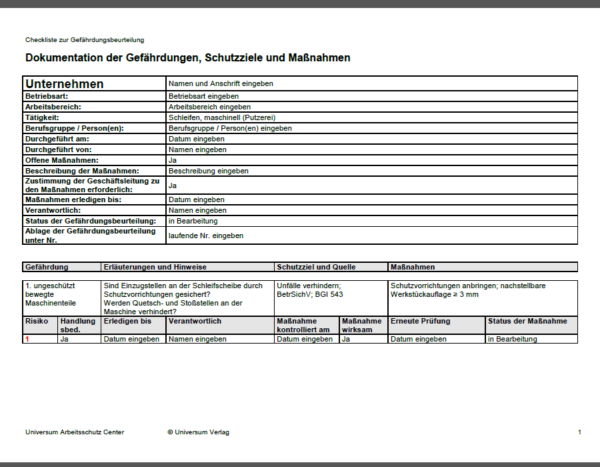The image size is (600, 467).
Task: Select the 'Durchgeführt am:' label
Action: [57, 139]
